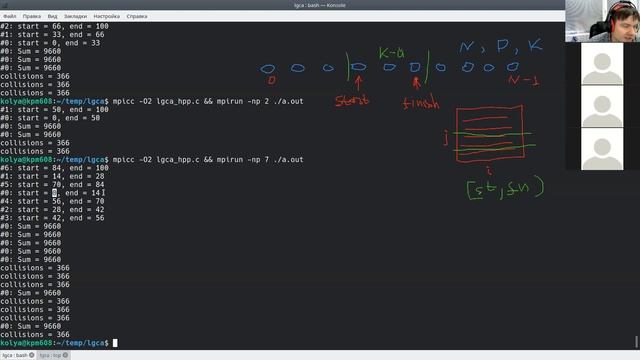Open the Вид menu
Screen dimensions: 640x360
tap(52, 16)
